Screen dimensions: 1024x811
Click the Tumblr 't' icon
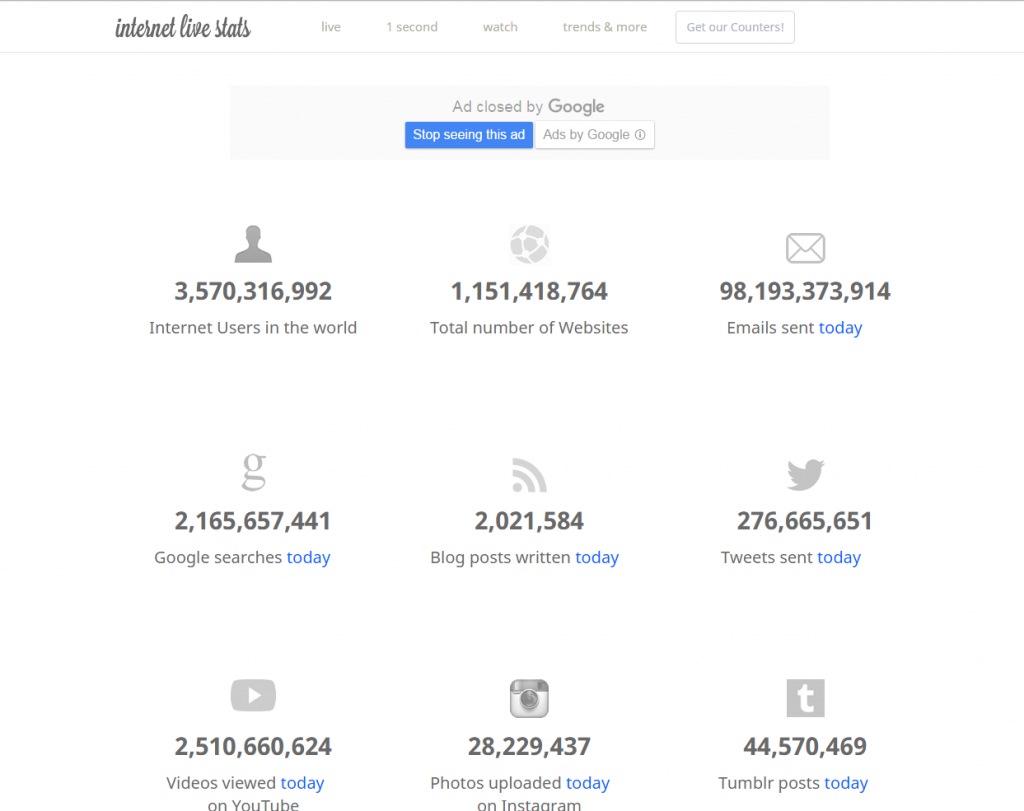pos(805,698)
